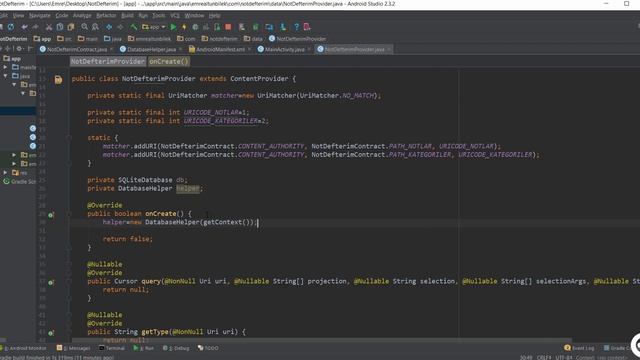Click the Copy icon in toolbar

(60, 27)
